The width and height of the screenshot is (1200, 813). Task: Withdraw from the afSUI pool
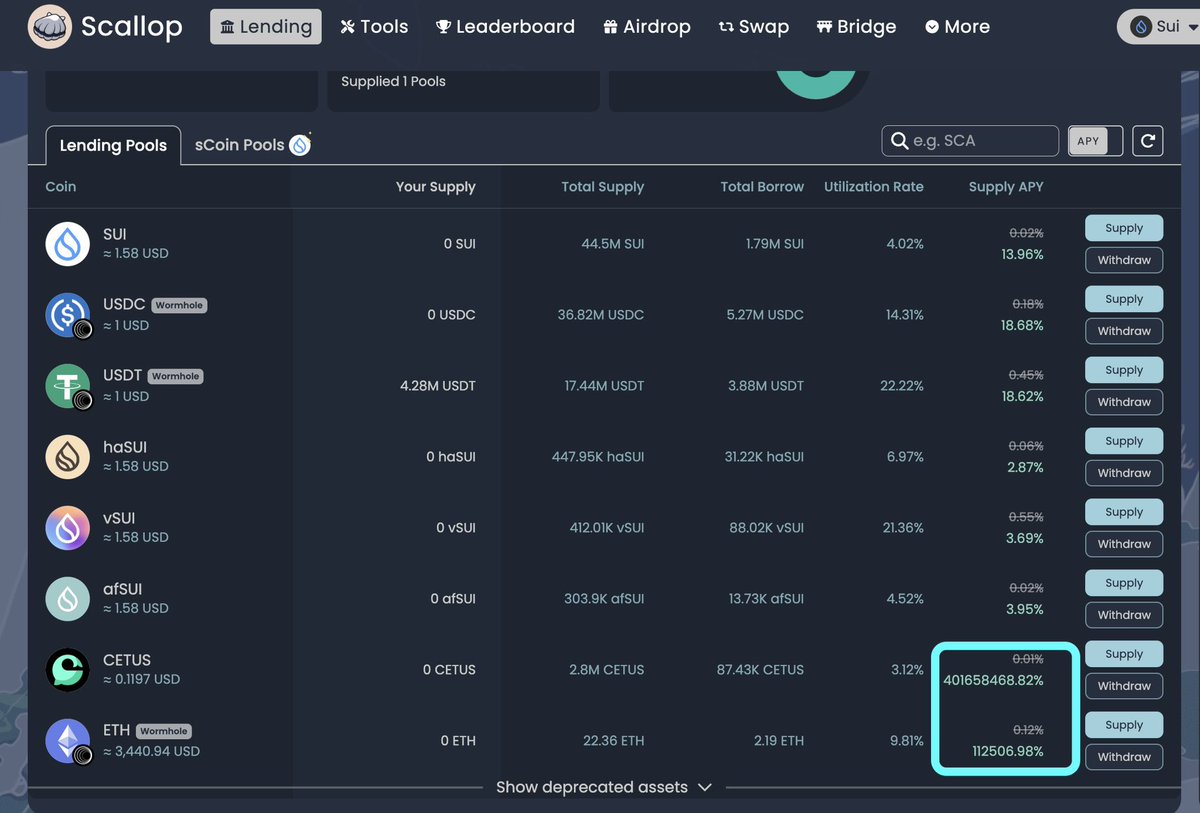(1124, 615)
